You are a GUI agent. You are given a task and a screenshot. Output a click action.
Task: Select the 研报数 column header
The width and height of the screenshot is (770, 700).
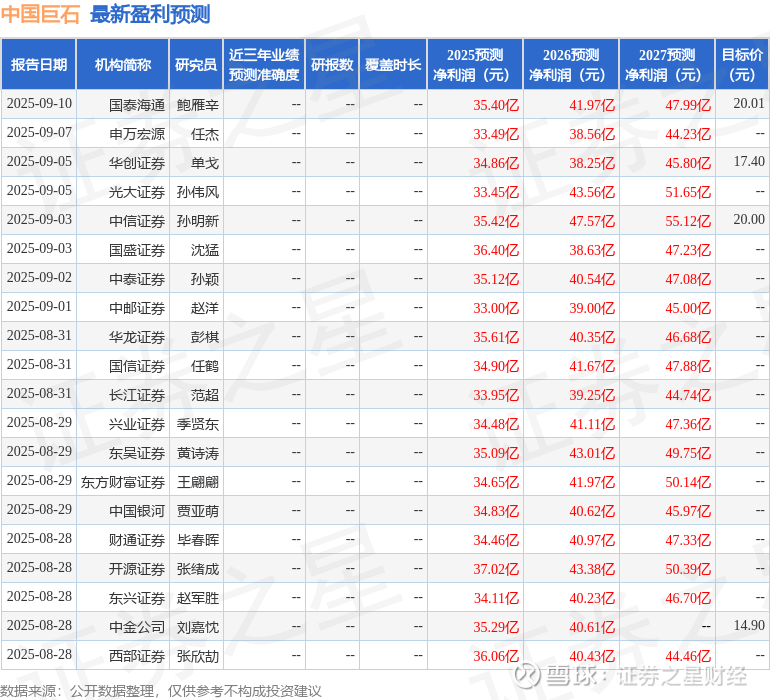tap(332, 64)
